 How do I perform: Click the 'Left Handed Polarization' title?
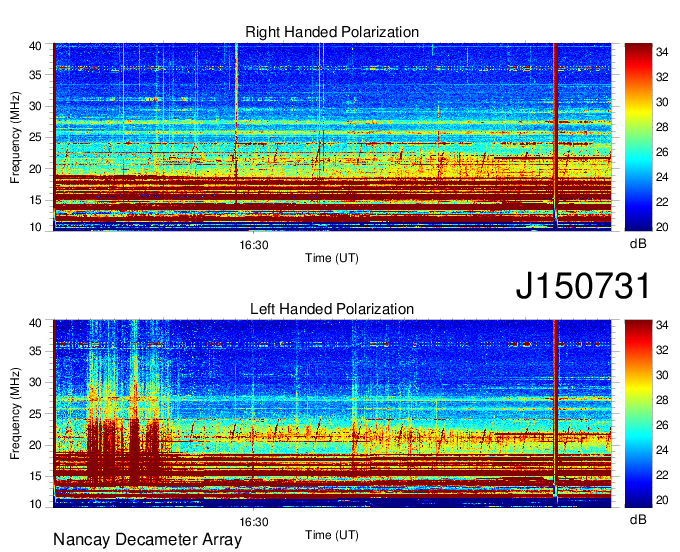332,309
